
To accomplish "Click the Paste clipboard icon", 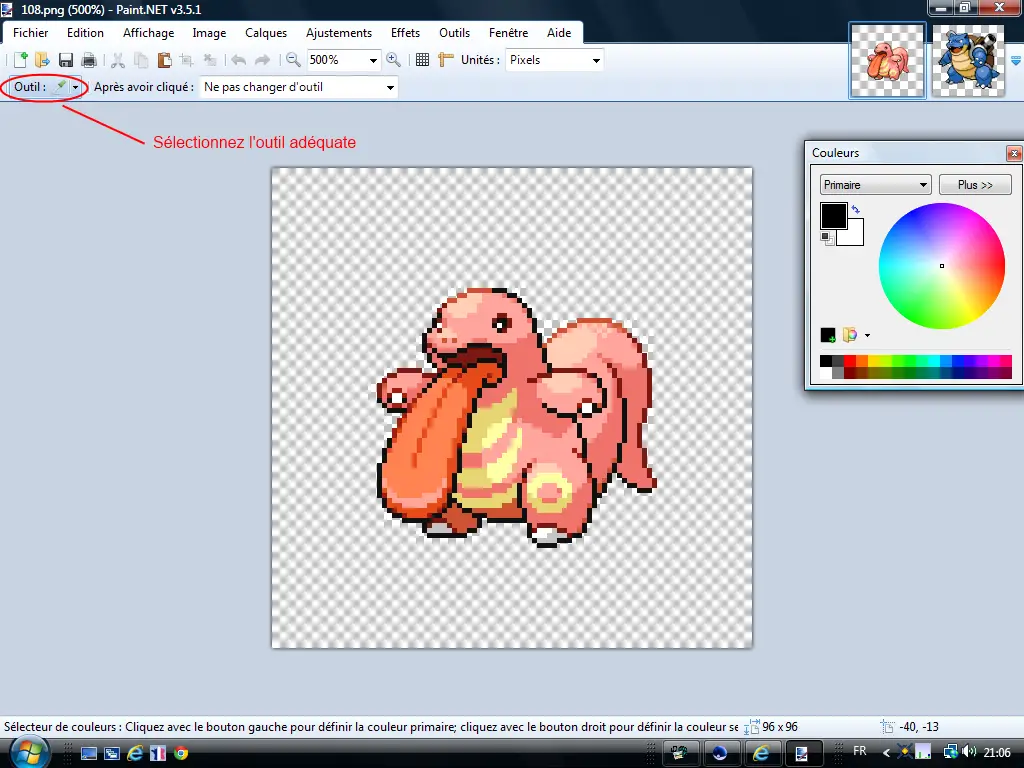I will [164, 60].
